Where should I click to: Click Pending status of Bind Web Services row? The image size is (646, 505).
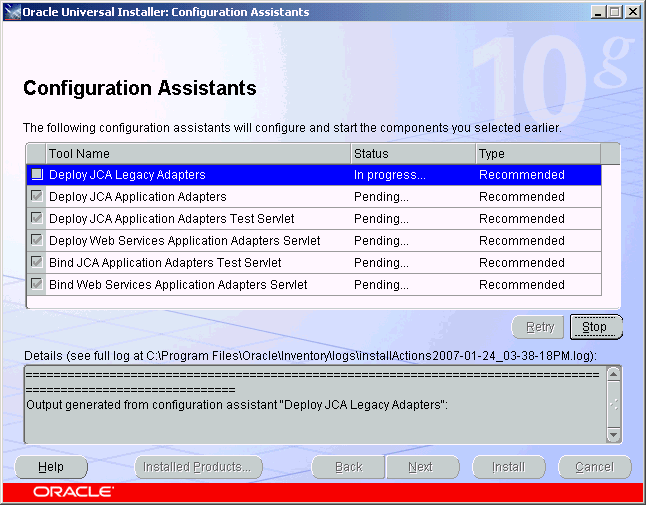point(413,284)
